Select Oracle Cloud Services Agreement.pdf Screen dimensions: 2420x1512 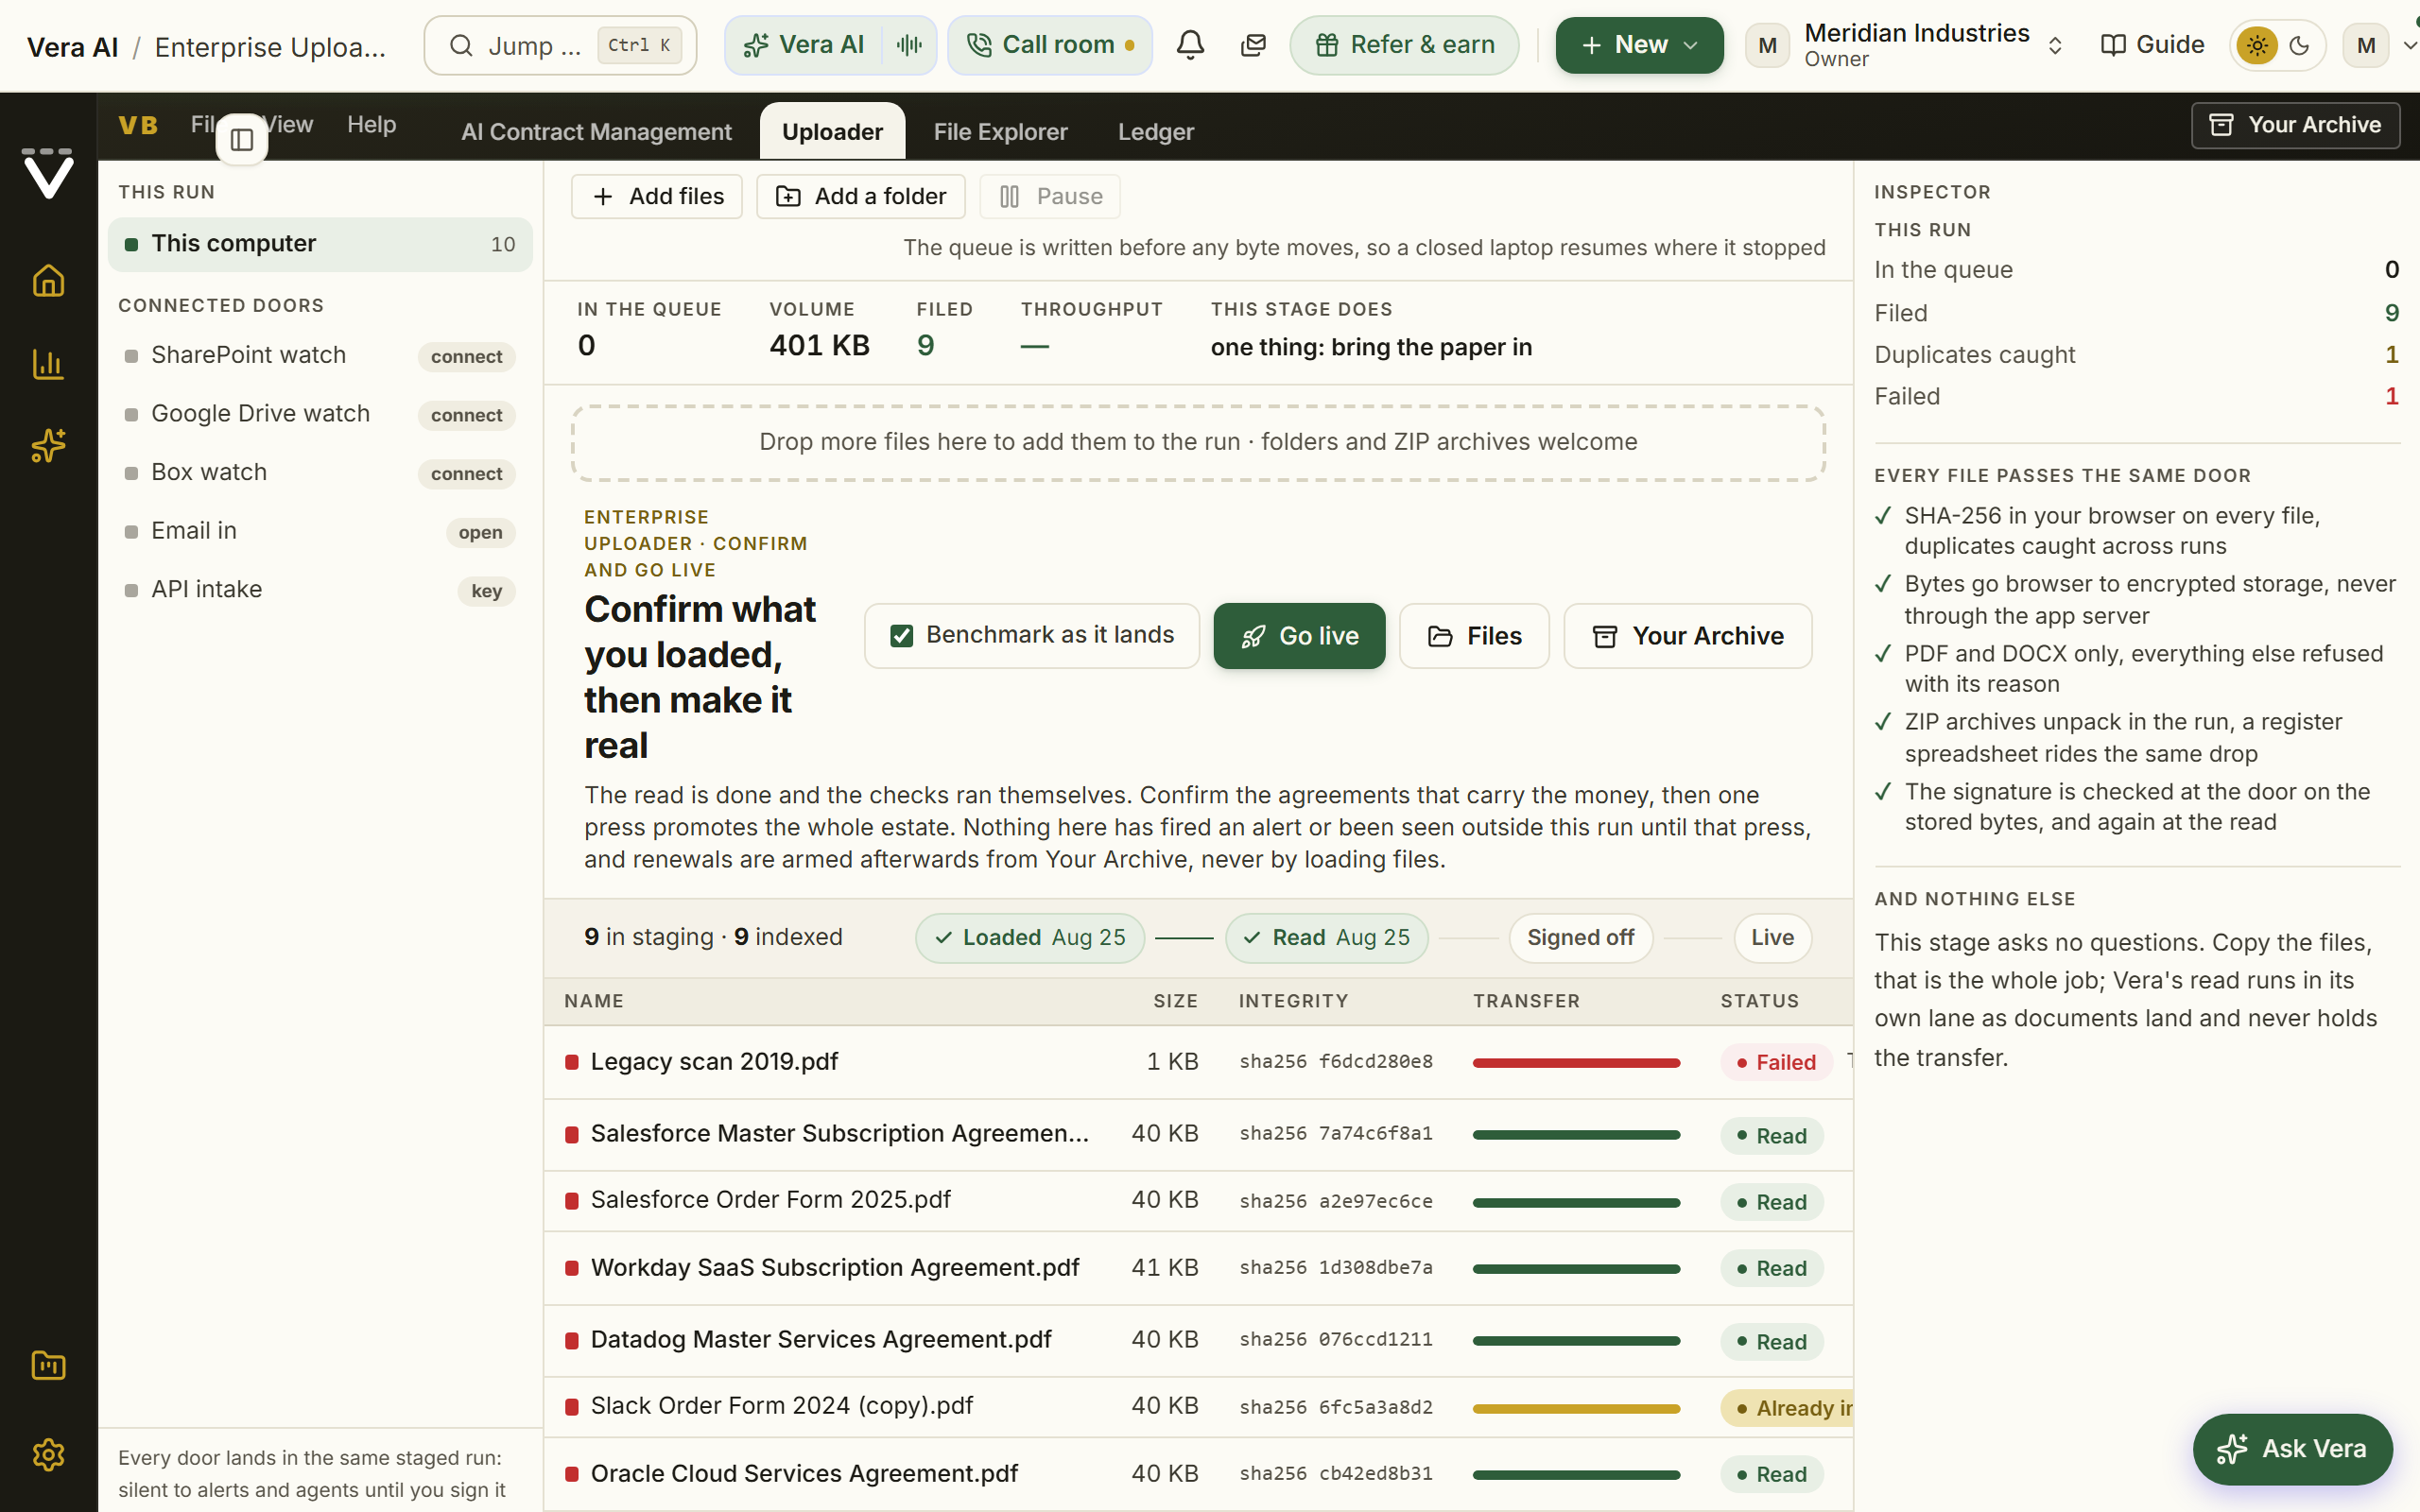click(x=804, y=1473)
